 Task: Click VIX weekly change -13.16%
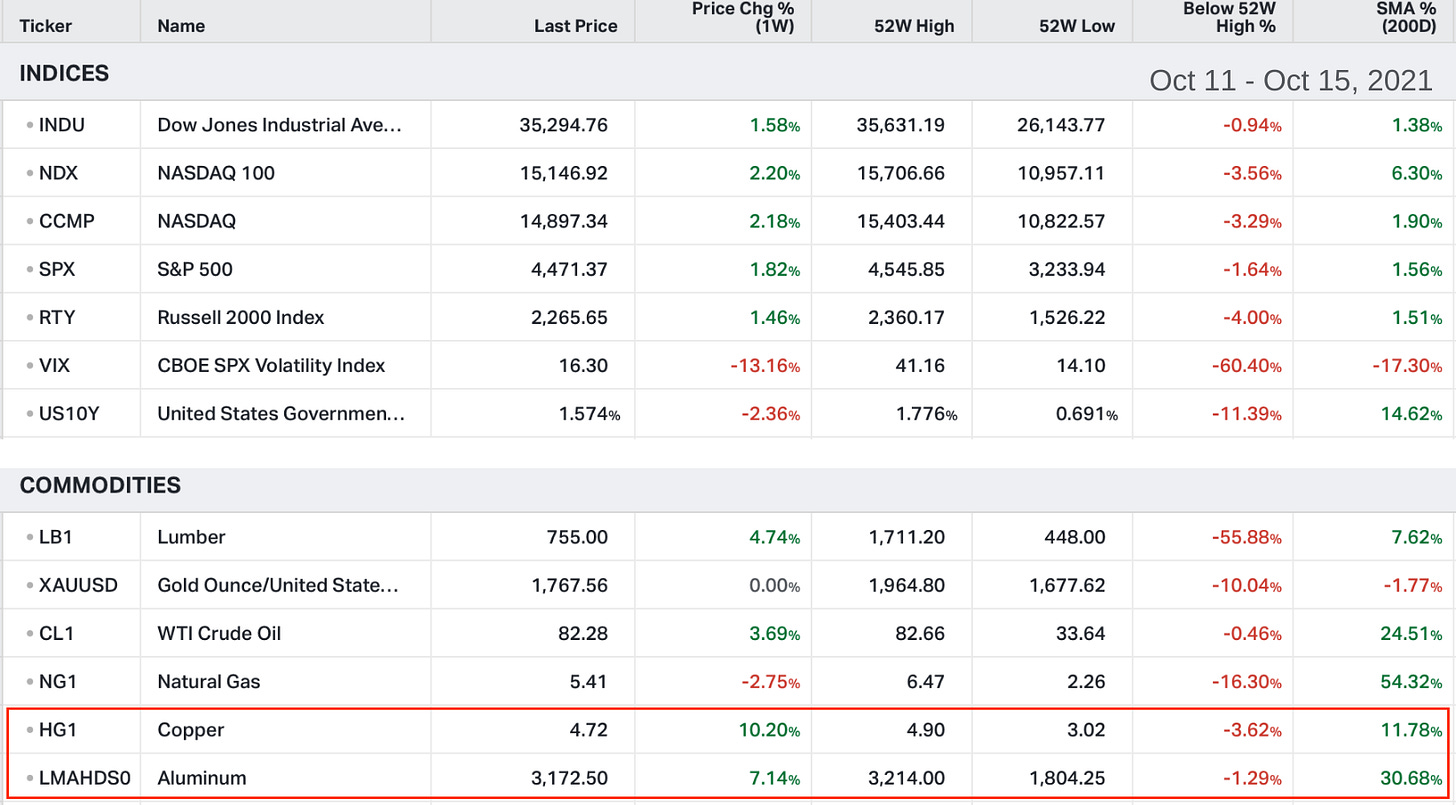click(764, 365)
